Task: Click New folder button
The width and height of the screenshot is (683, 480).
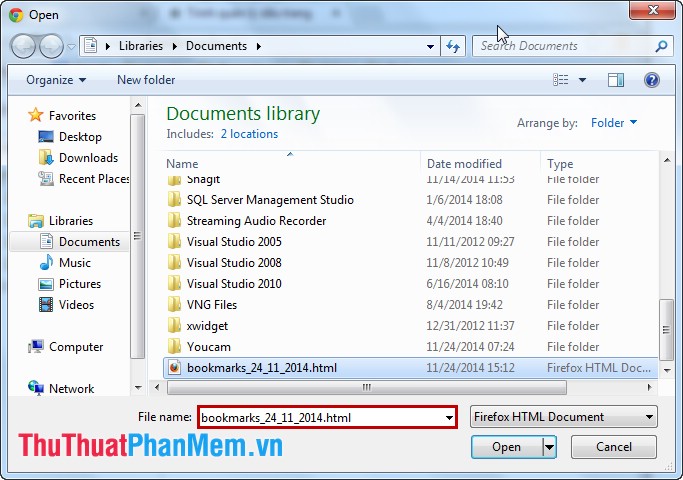Action: pos(146,80)
